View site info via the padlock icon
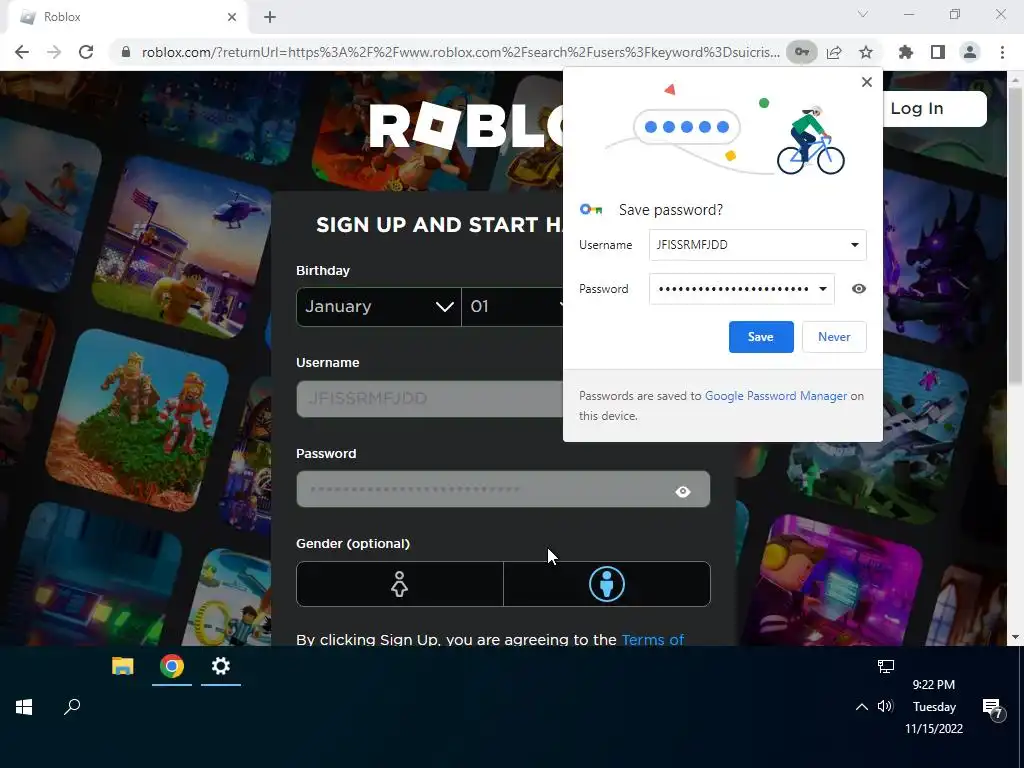This screenshot has width=1024, height=768. pos(126,52)
